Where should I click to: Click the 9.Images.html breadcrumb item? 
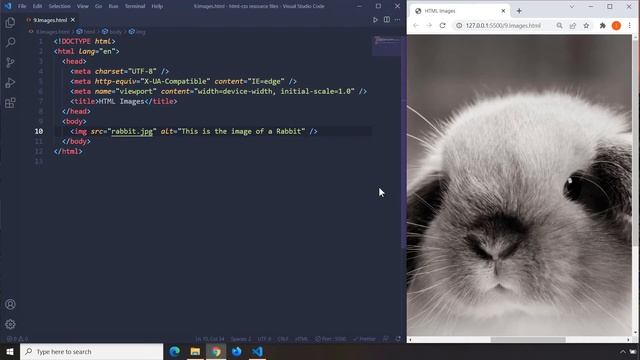[49, 31]
